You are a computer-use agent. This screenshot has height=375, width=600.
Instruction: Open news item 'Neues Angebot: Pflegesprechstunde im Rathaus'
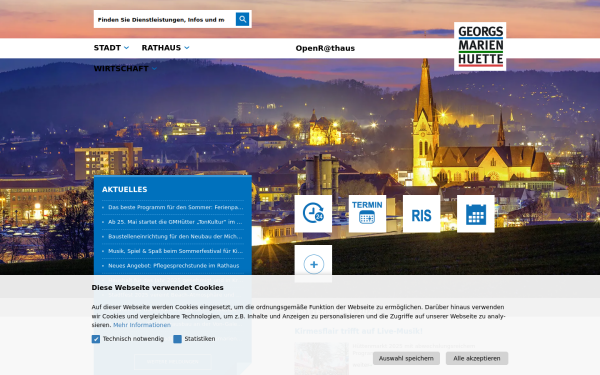coord(174,266)
